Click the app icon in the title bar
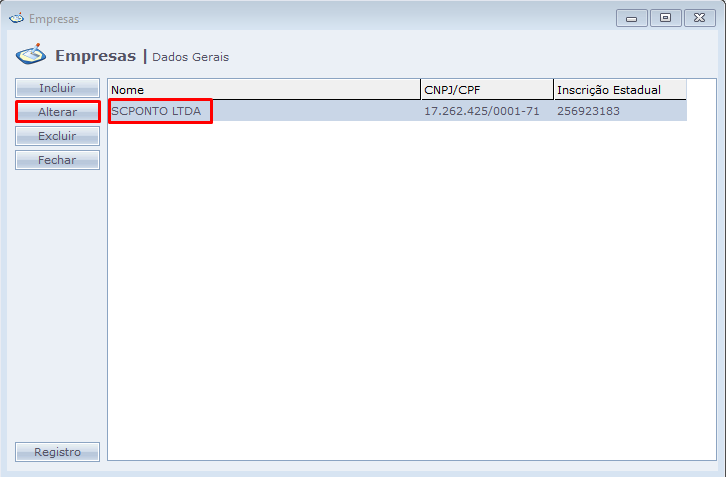 click(16, 18)
